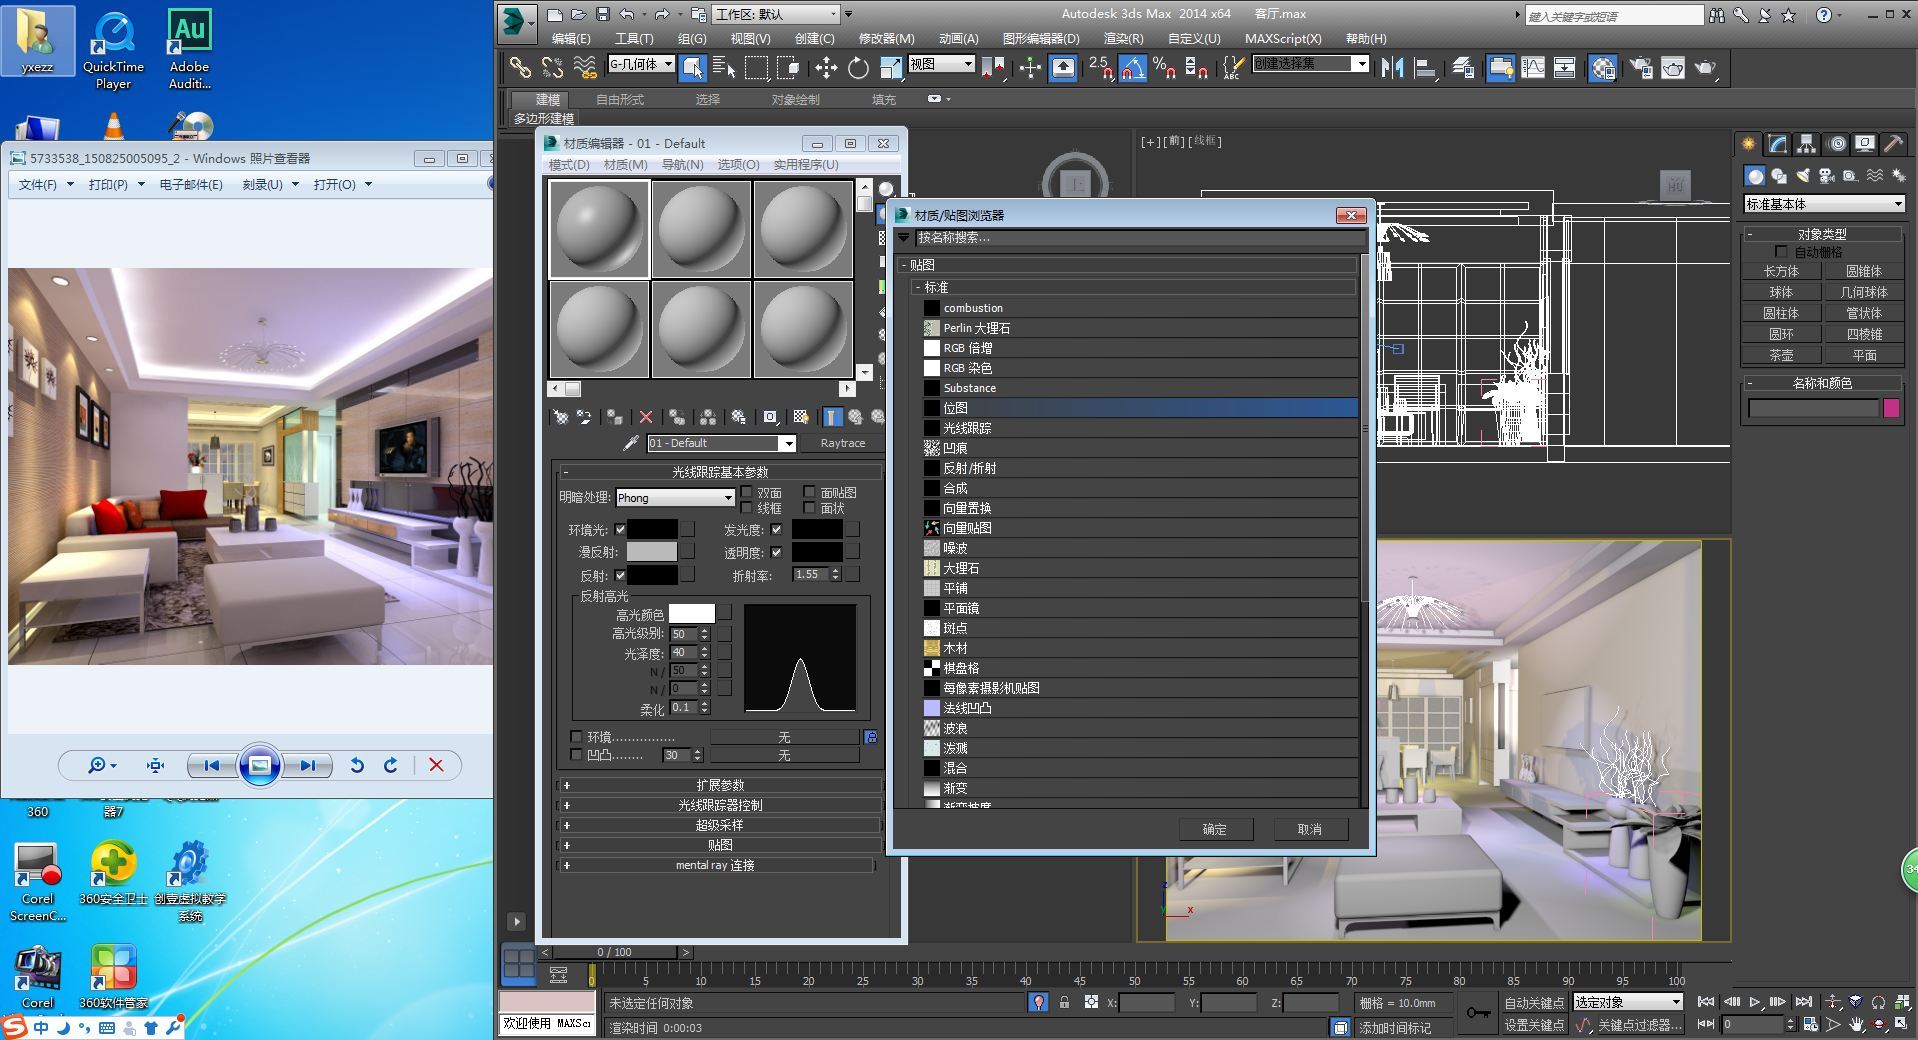Click the 长方体 box primitive button
1918x1040 pixels.
1781,271
